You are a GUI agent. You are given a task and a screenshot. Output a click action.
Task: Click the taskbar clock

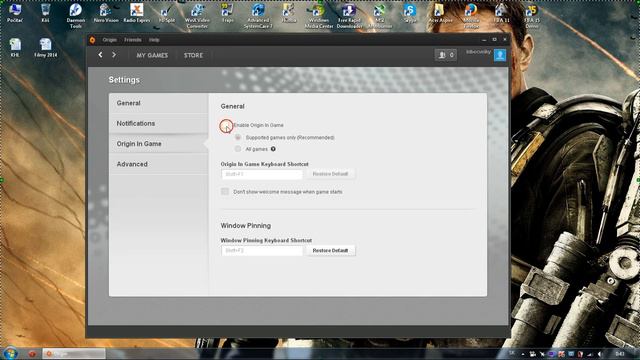point(620,354)
